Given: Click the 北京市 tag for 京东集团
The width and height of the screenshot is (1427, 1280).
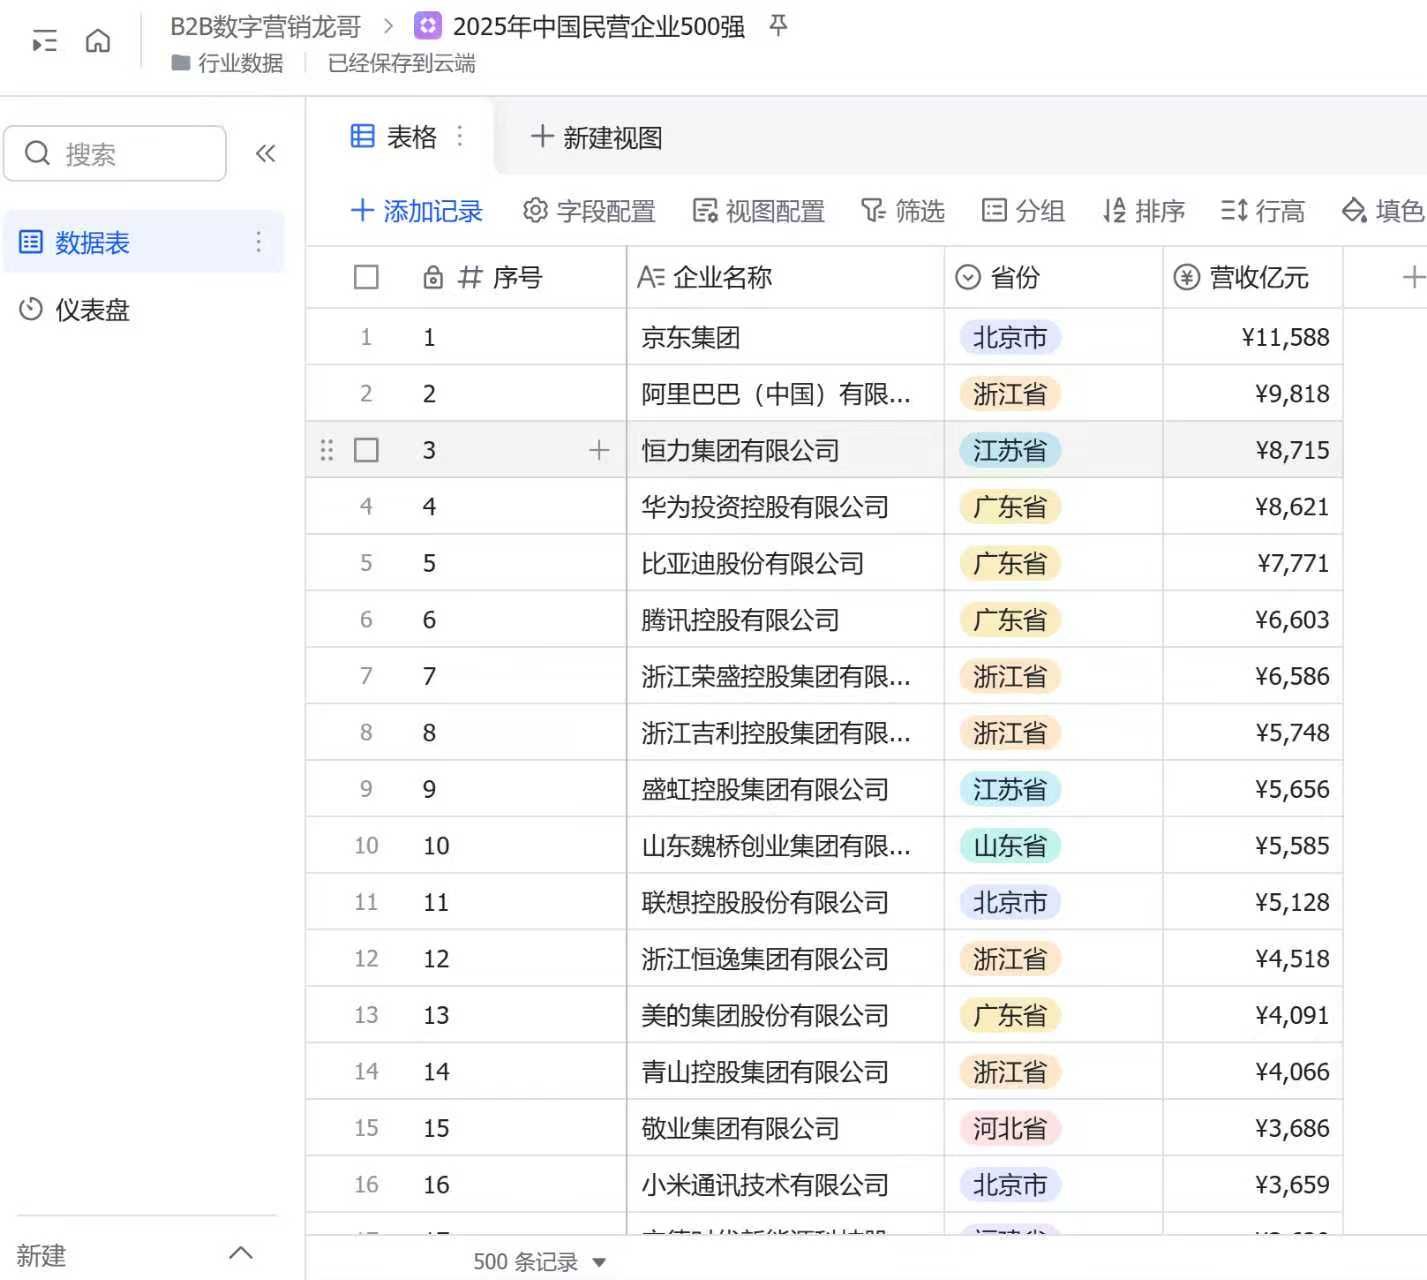Looking at the screenshot, I should [x=1010, y=337].
